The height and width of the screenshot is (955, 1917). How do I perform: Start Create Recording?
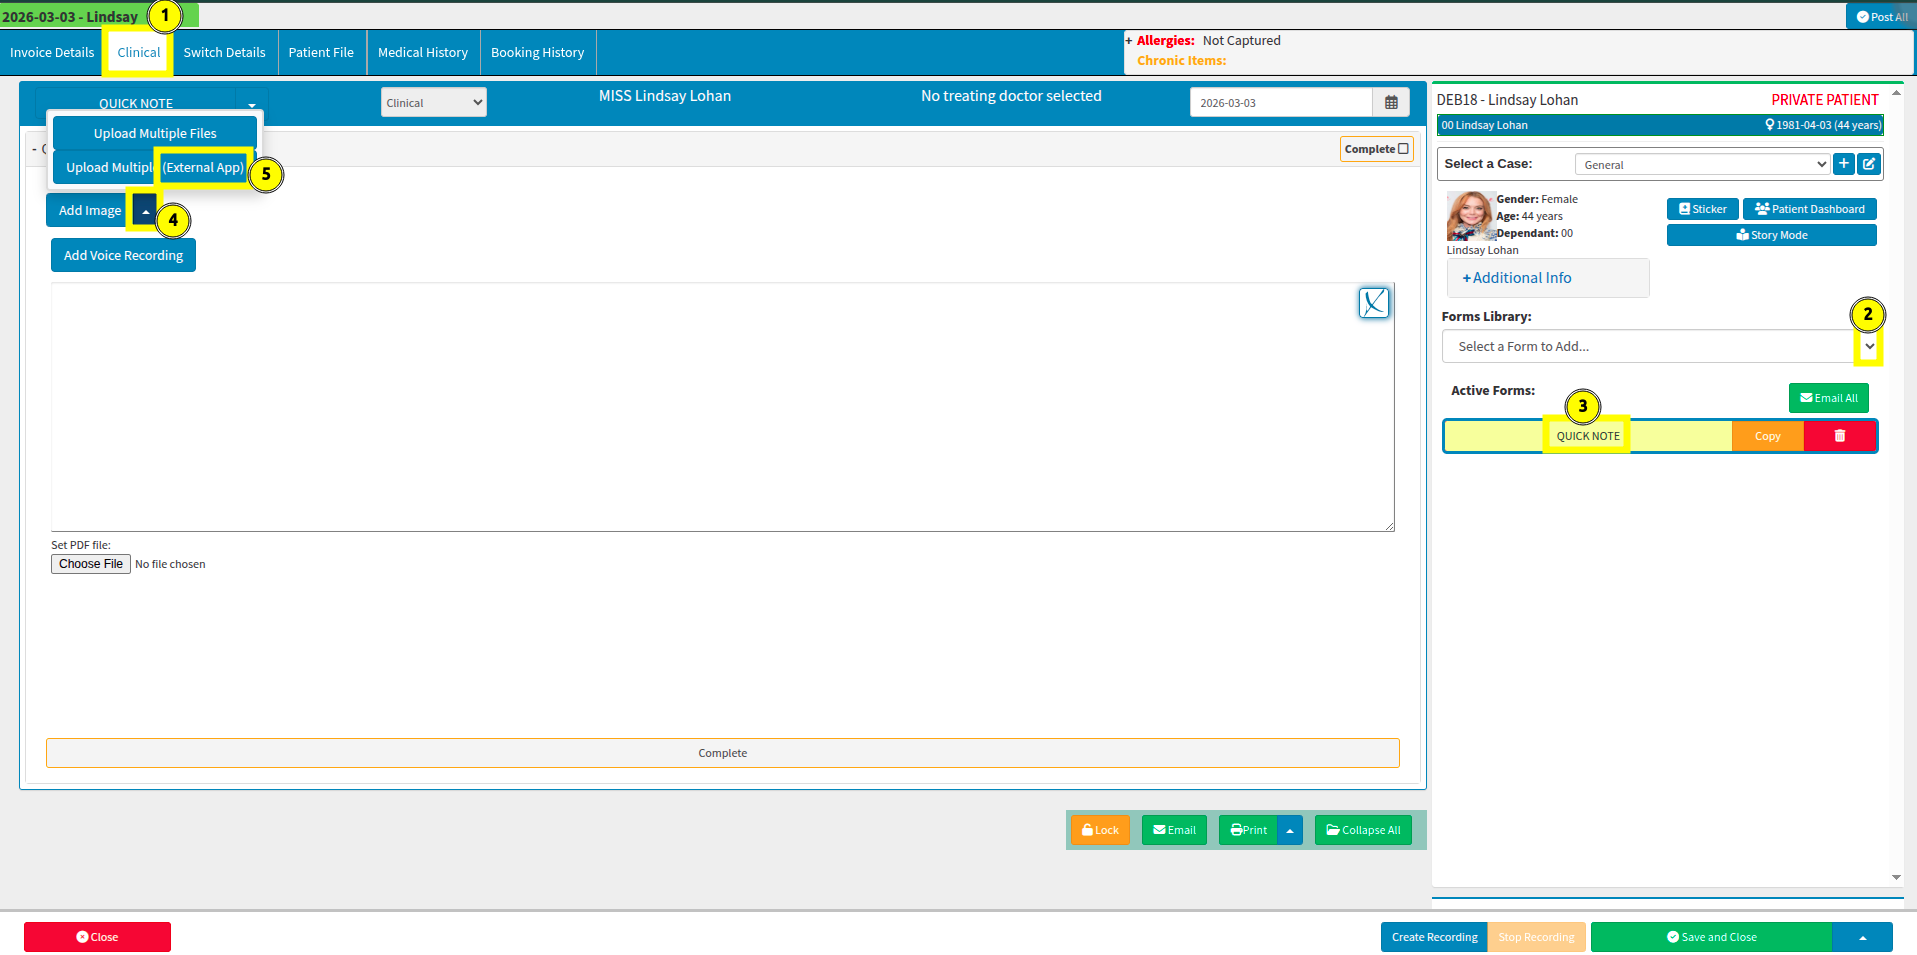[1434, 937]
